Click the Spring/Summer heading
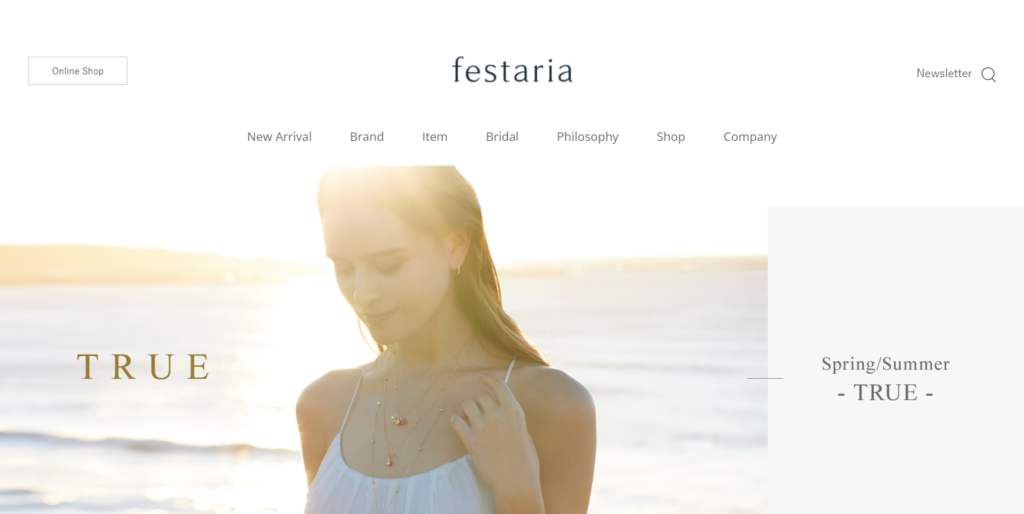Screen dimensions: 1024x514 (x=886, y=364)
